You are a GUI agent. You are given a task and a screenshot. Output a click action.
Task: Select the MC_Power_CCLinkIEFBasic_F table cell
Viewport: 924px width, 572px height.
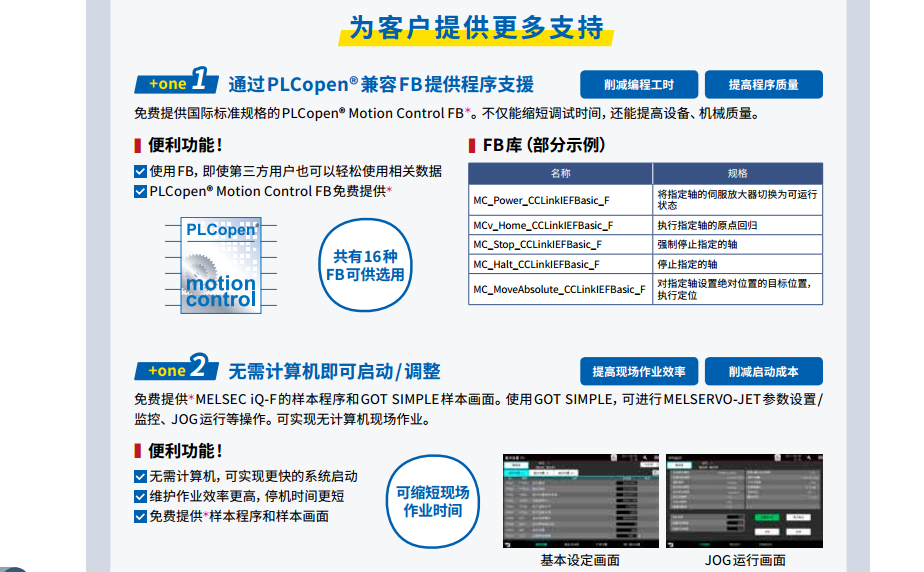coord(560,200)
